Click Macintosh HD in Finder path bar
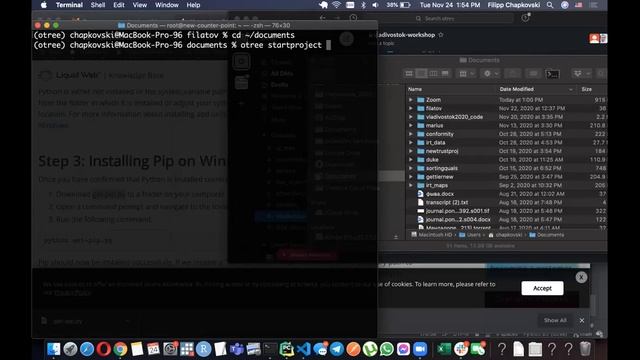The image size is (640, 360). 432,235
